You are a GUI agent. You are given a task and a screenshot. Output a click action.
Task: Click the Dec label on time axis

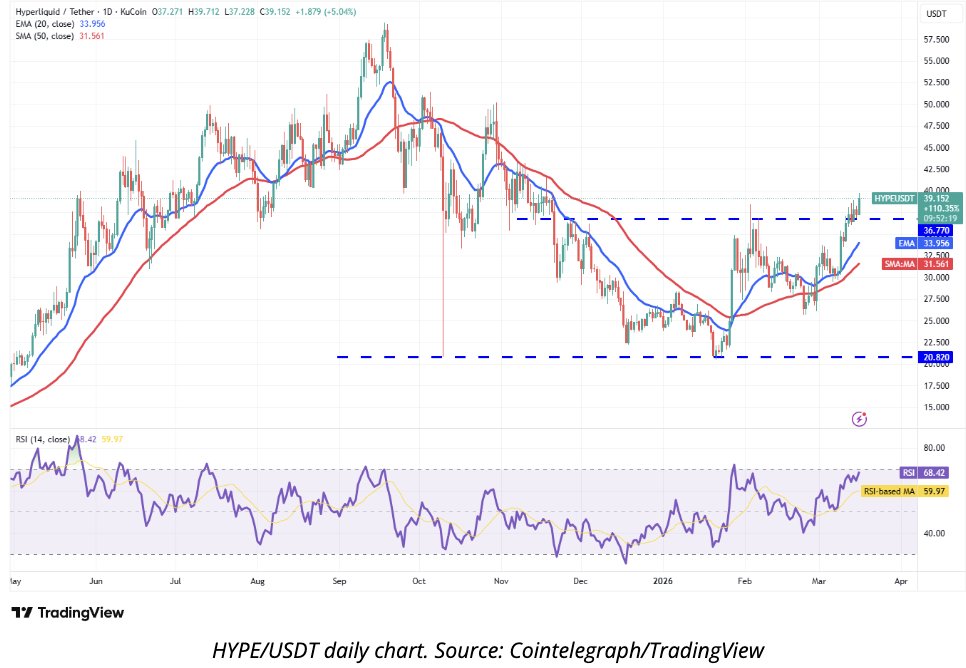[x=580, y=581]
